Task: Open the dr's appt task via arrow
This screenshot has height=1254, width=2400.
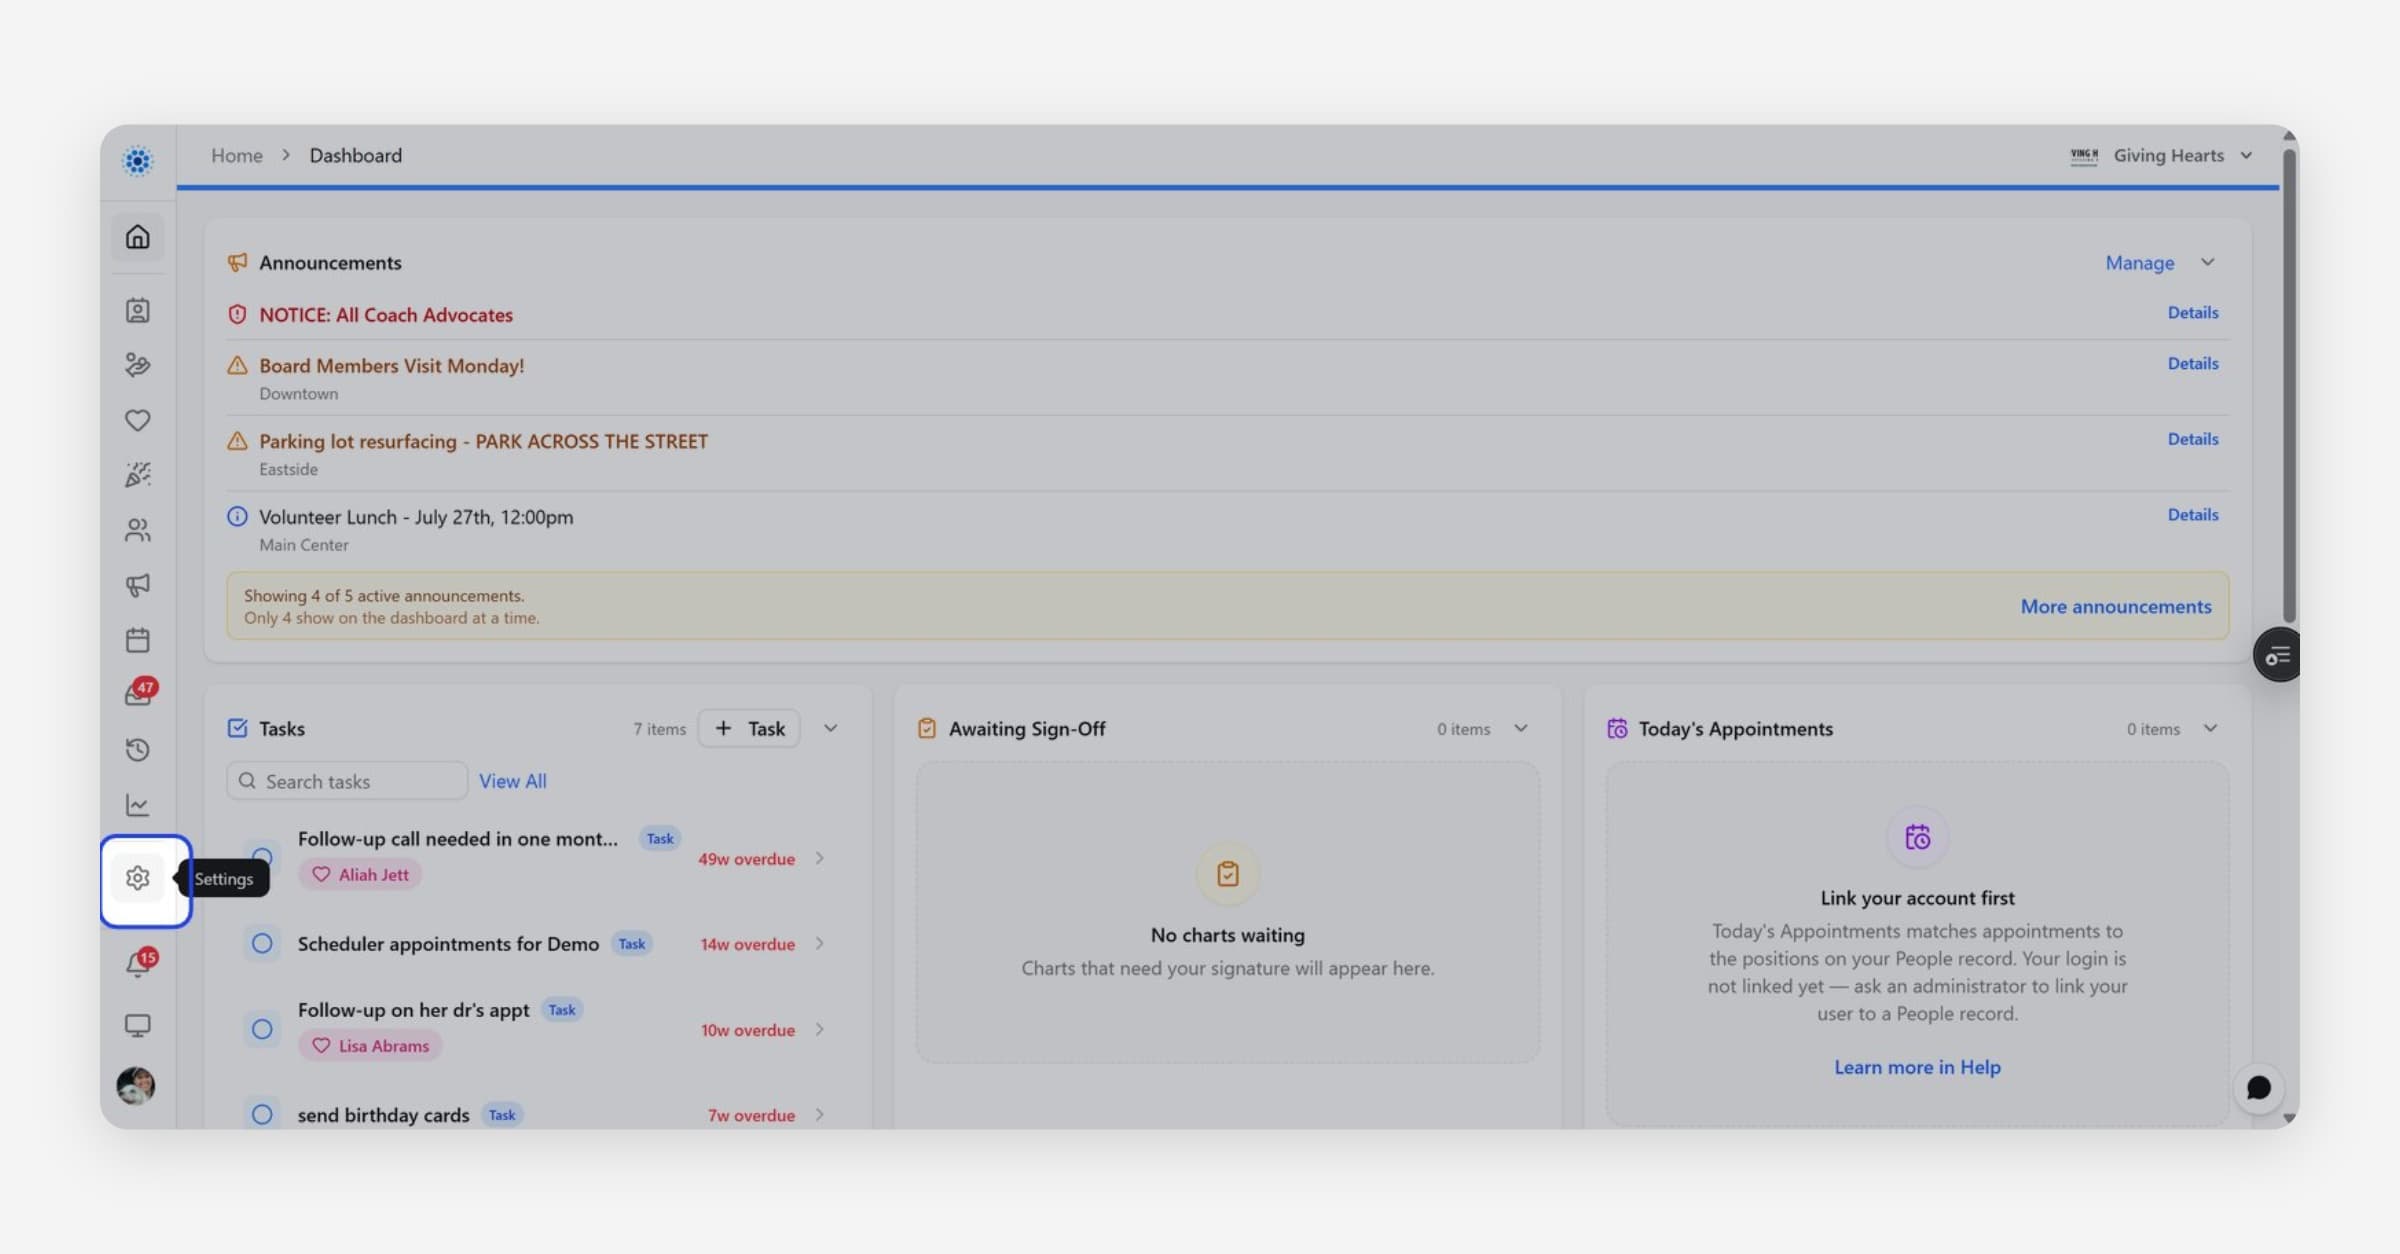Action: [820, 1029]
